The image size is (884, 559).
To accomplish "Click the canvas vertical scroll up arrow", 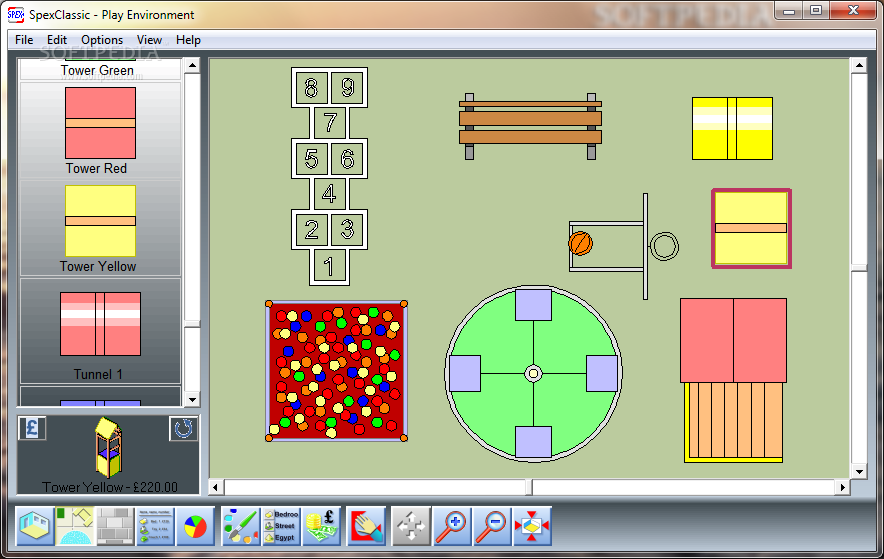I will click(x=859, y=65).
